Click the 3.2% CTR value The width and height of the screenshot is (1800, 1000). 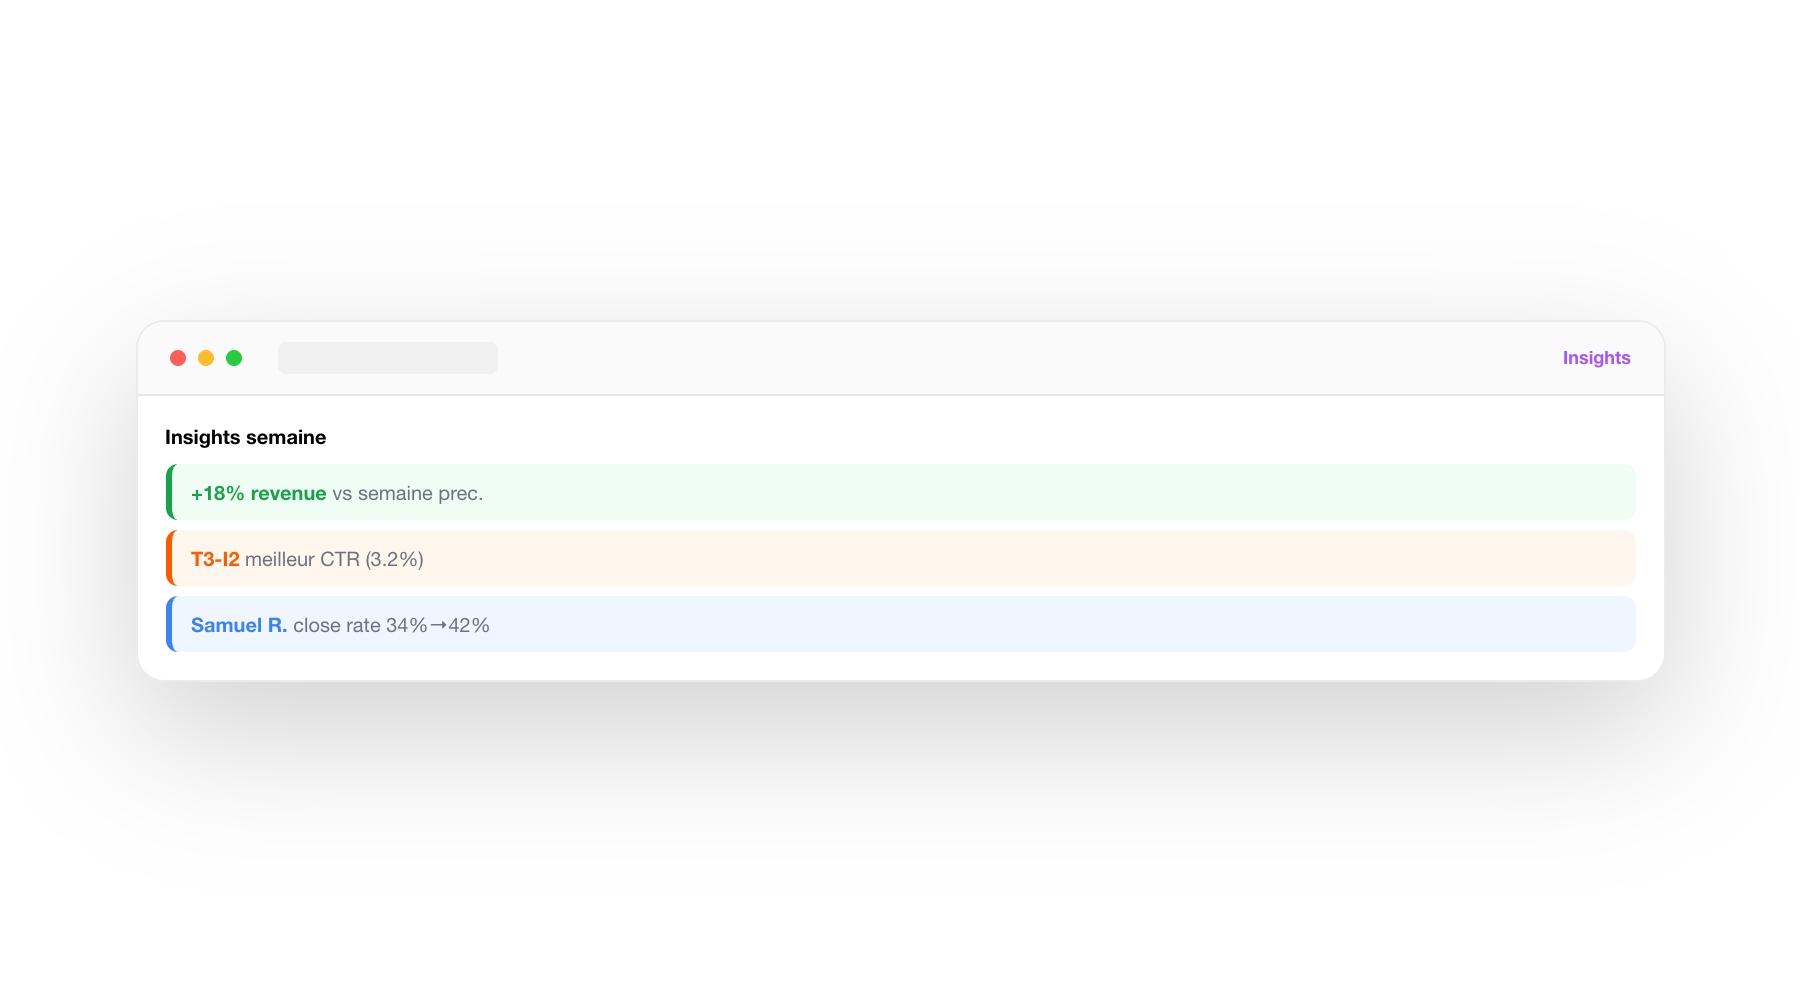point(396,559)
